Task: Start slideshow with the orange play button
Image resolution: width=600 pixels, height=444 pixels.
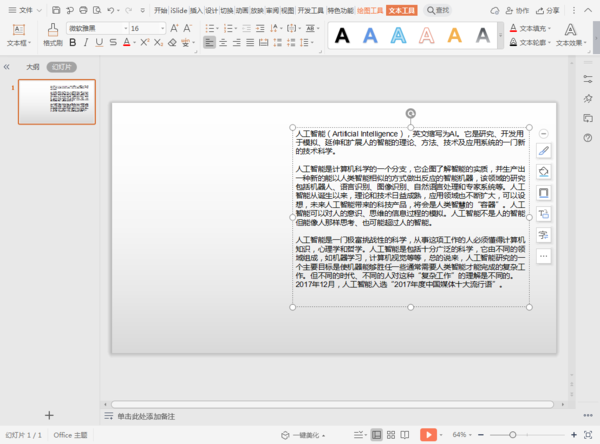Action: pyautogui.click(x=427, y=435)
